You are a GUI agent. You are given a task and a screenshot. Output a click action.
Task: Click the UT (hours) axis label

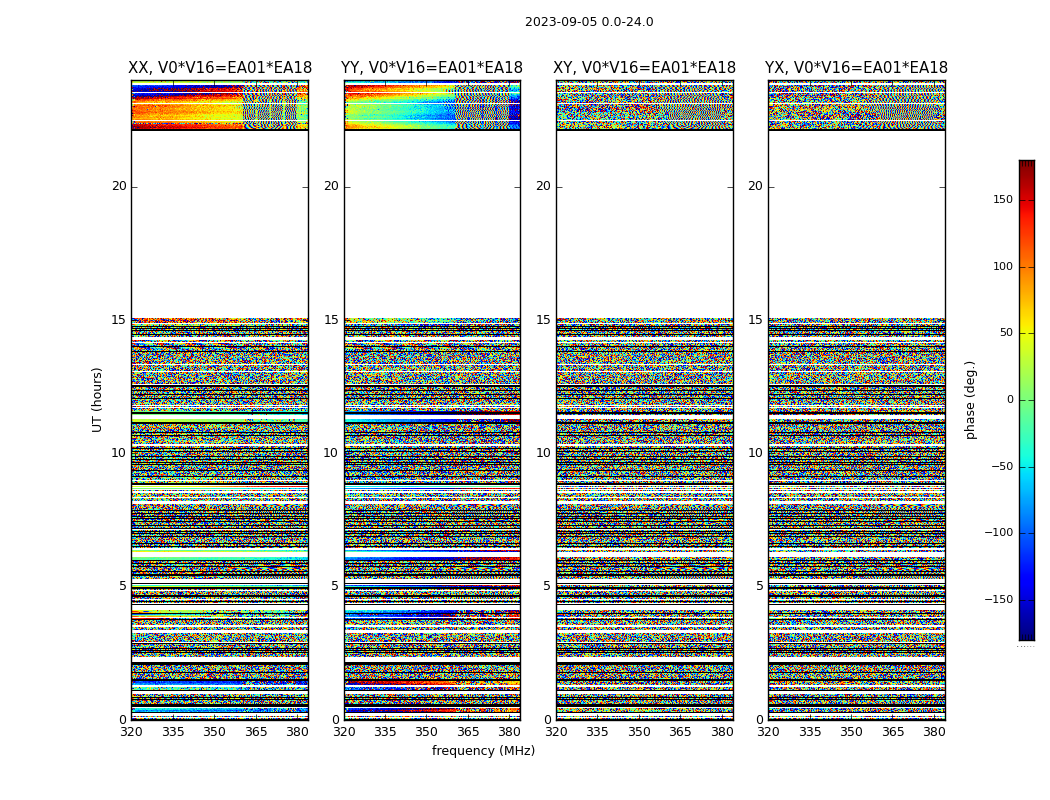(97, 400)
